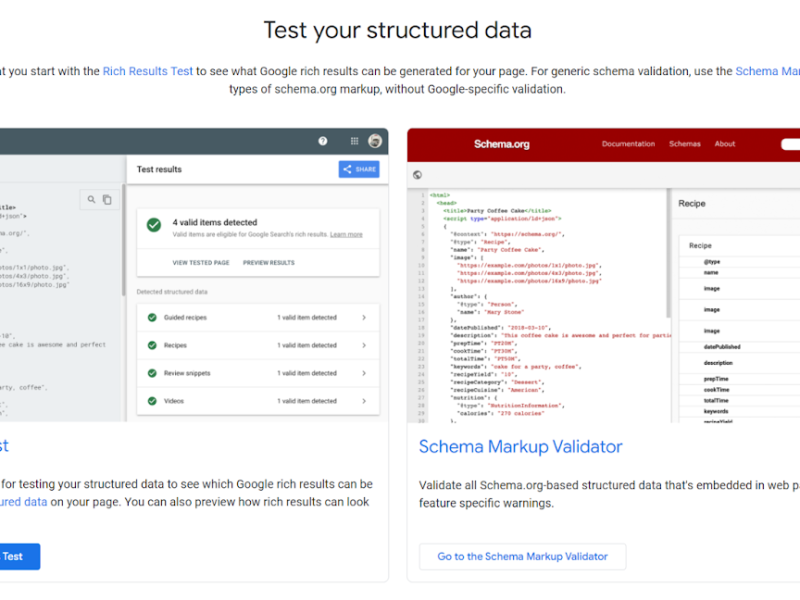Expand the Videos result chevron
Viewport: 800px width, 600px height.
point(363,401)
